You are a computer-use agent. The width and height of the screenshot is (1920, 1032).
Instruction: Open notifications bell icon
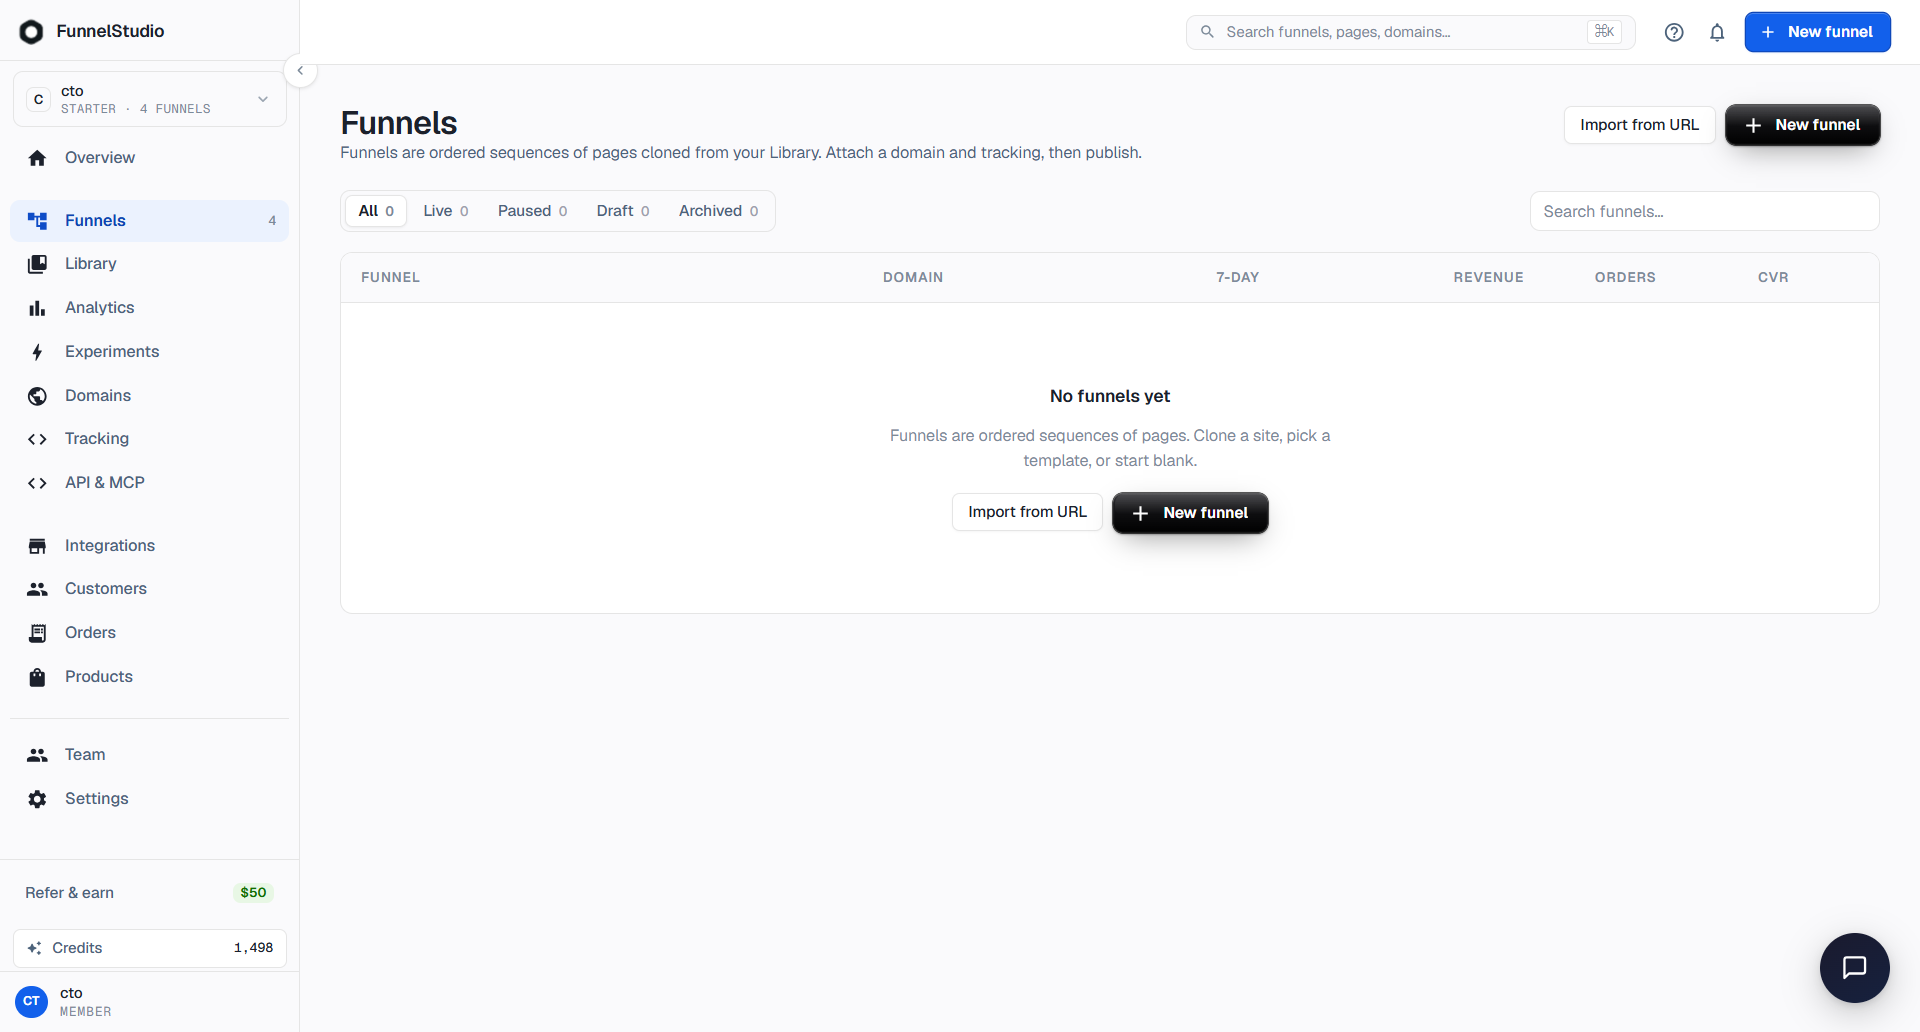(1717, 32)
